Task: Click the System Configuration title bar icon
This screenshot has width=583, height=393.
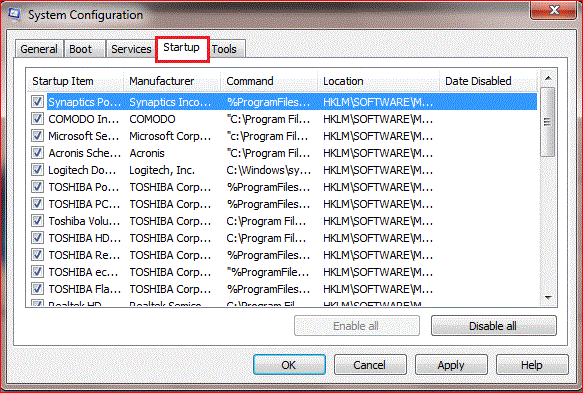Action: click(14, 14)
